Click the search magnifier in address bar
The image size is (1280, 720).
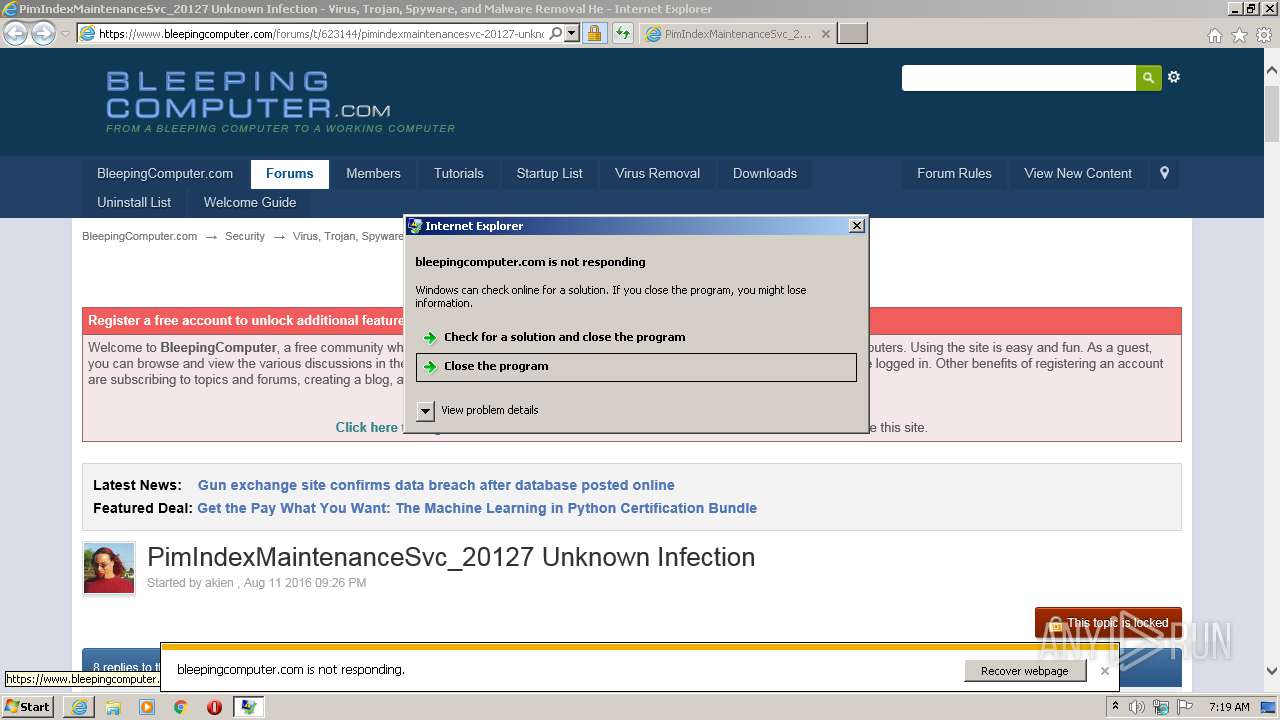[x=556, y=33]
